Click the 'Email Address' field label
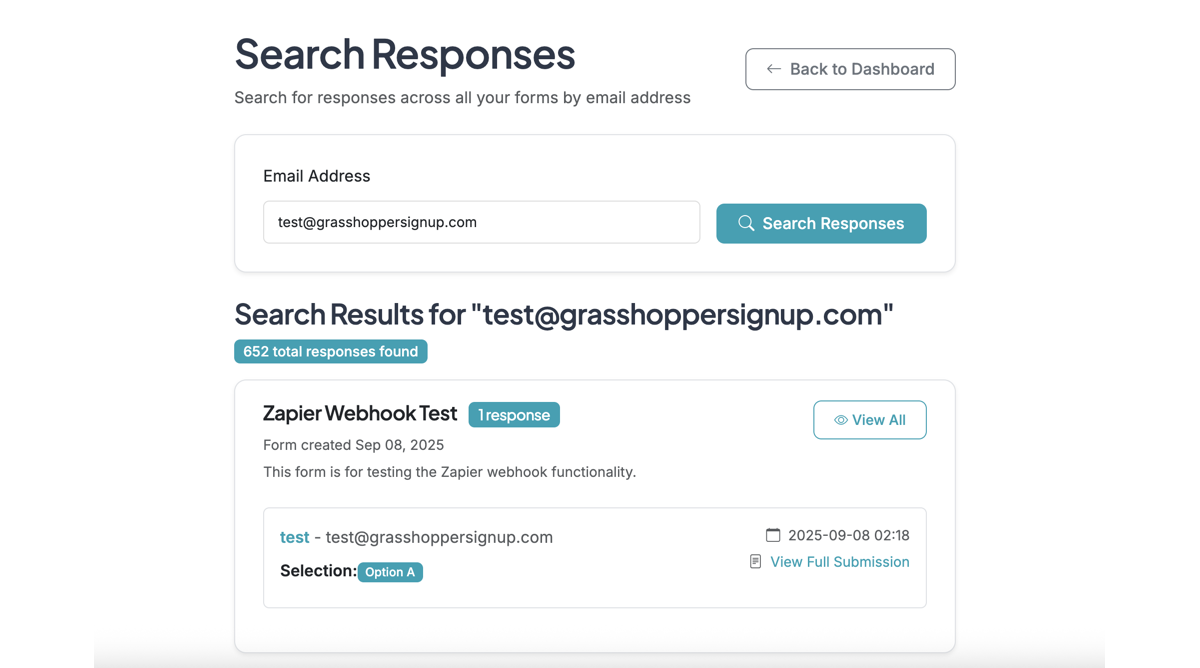Image resolution: width=1200 pixels, height=668 pixels. click(317, 176)
